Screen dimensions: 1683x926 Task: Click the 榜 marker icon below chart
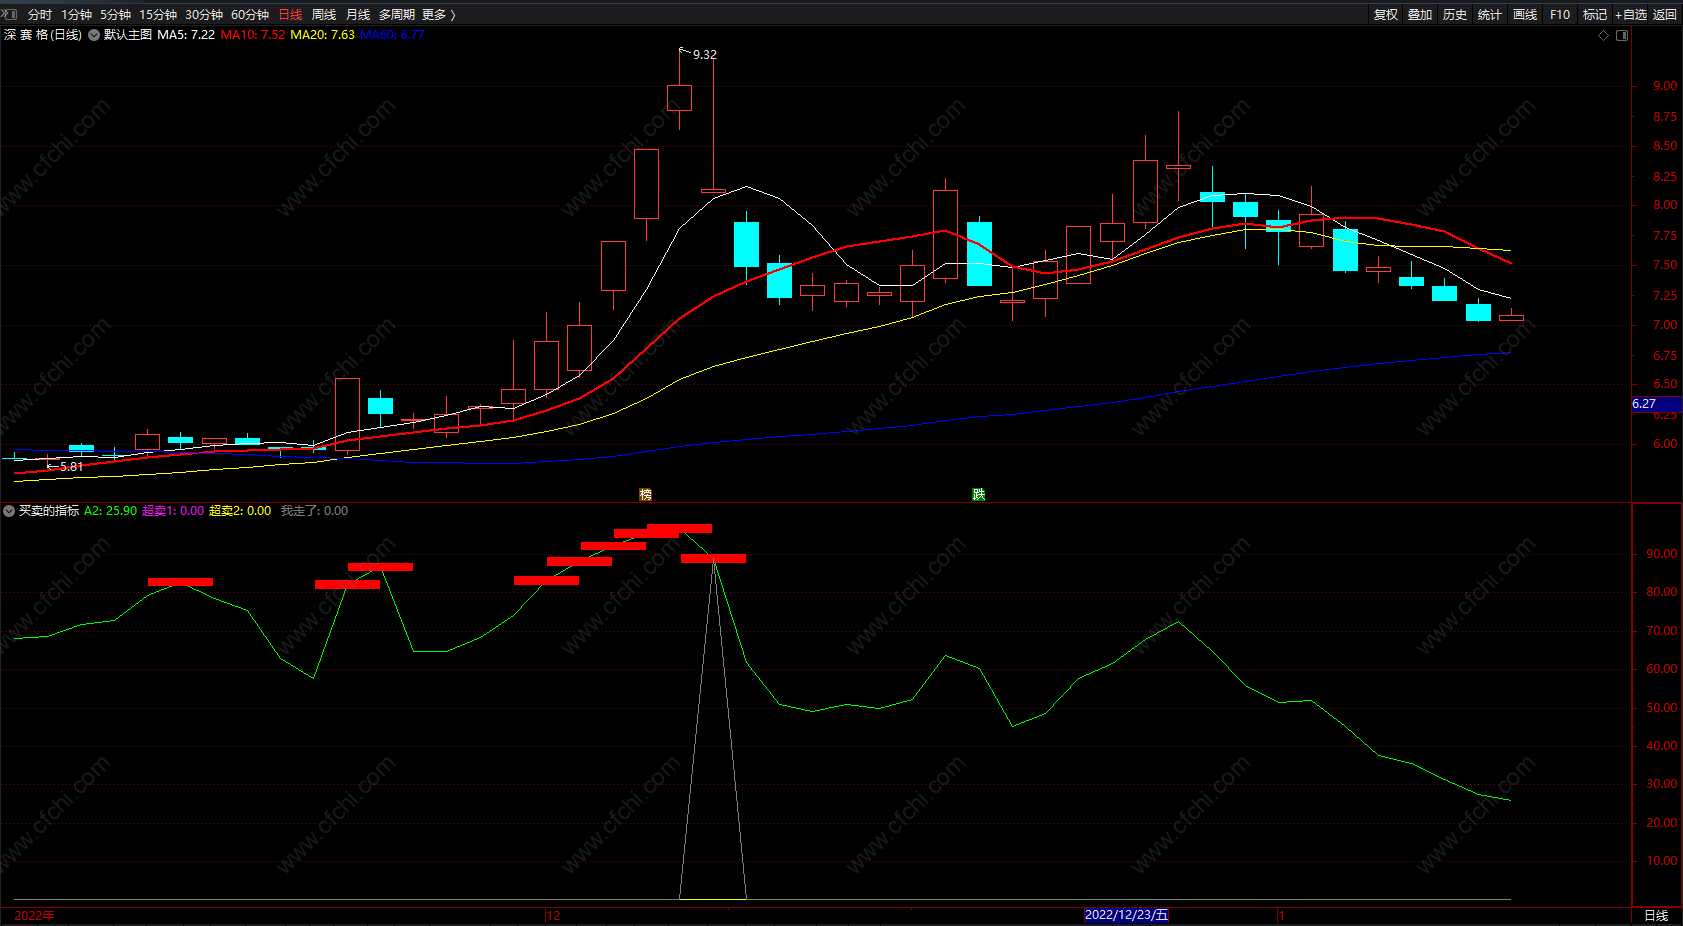[x=646, y=494]
